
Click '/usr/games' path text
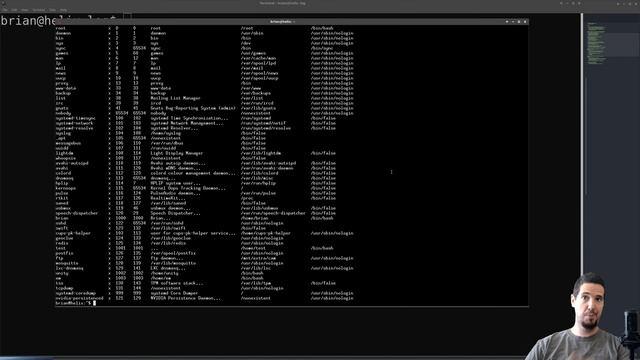coord(253,53)
